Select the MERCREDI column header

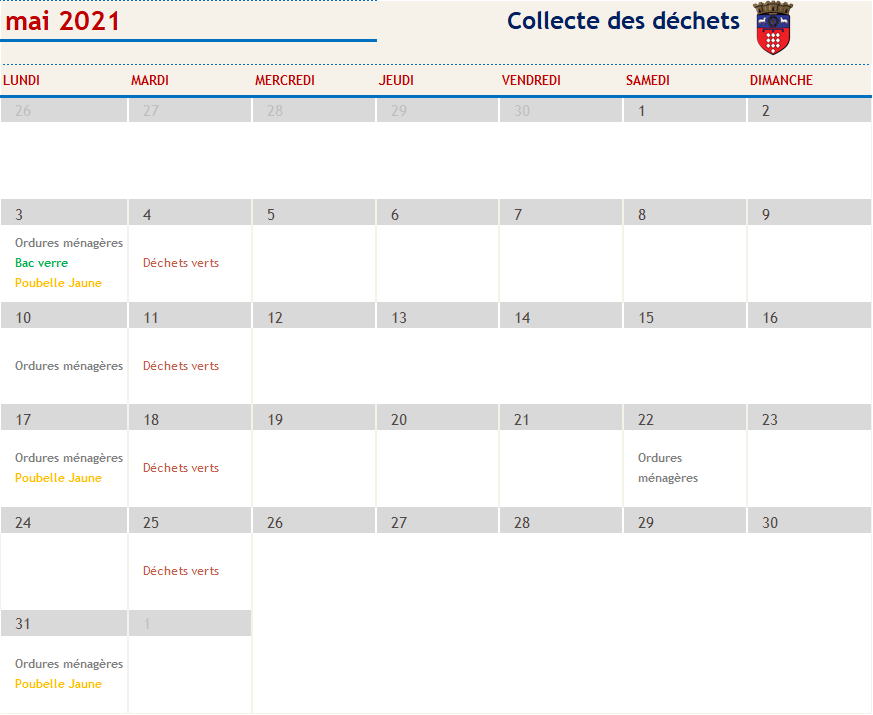[x=285, y=80]
